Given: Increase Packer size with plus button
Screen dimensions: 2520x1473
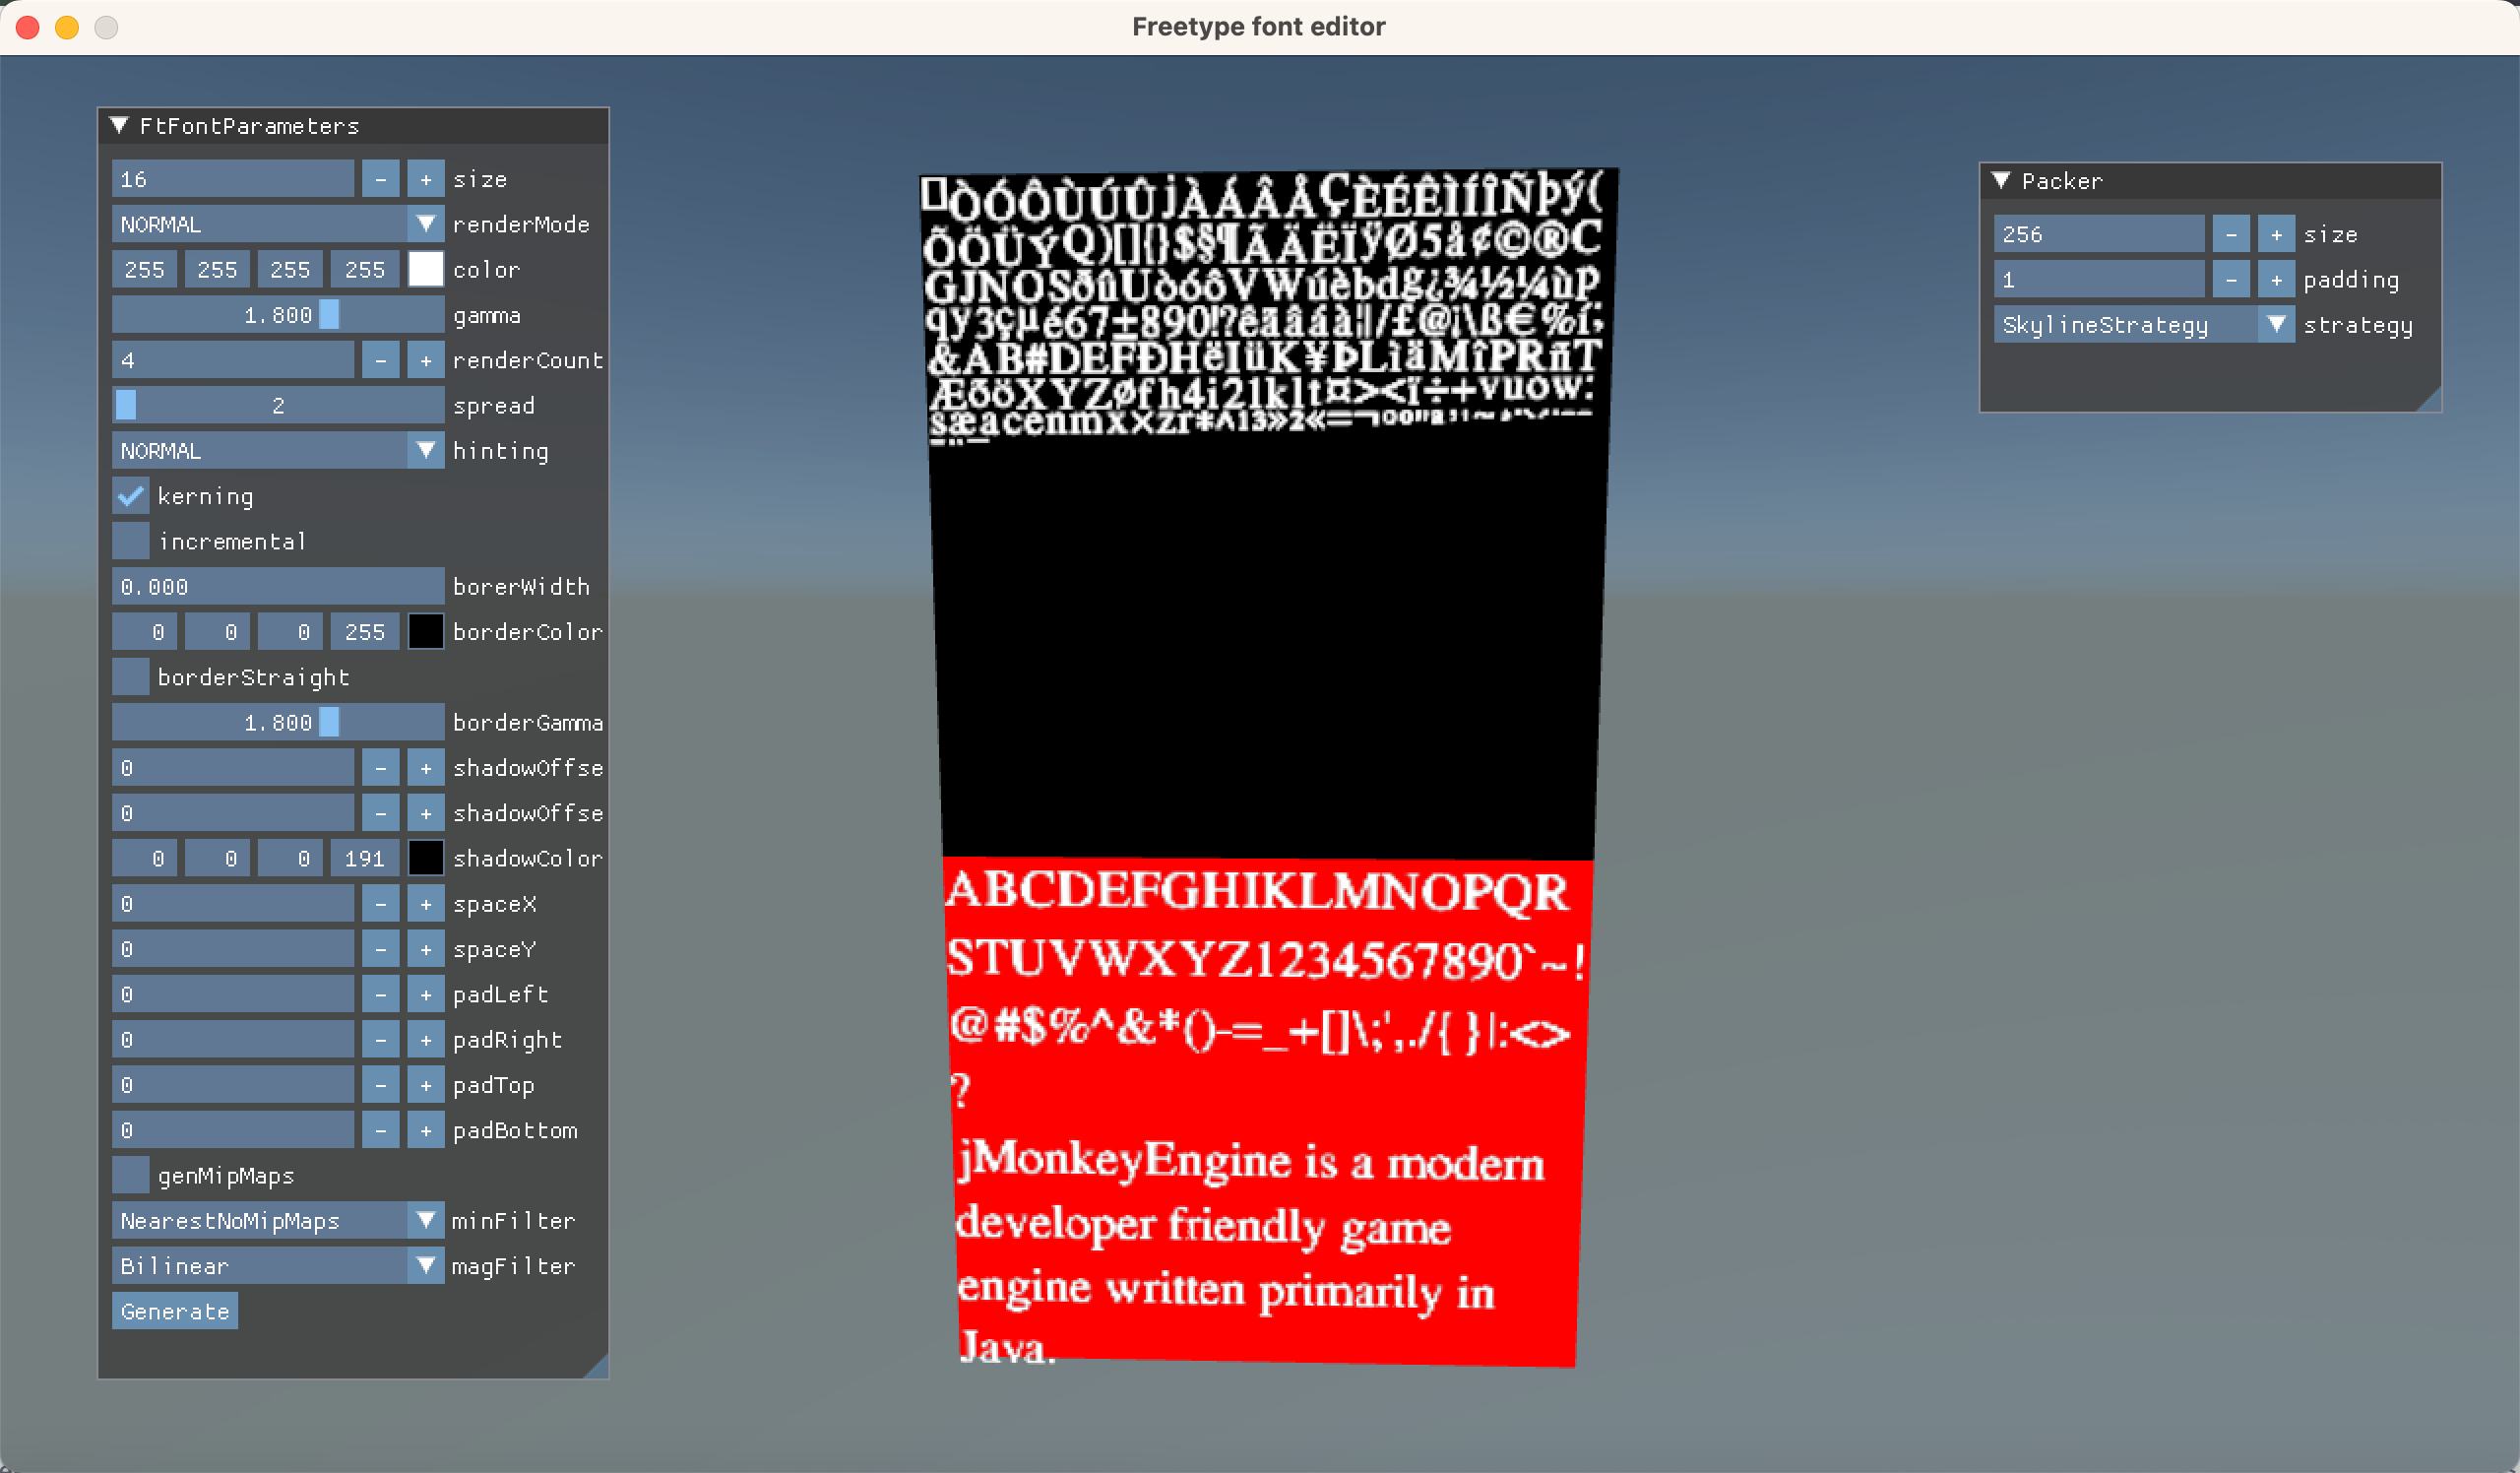Looking at the screenshot, I should point(2276,234).
